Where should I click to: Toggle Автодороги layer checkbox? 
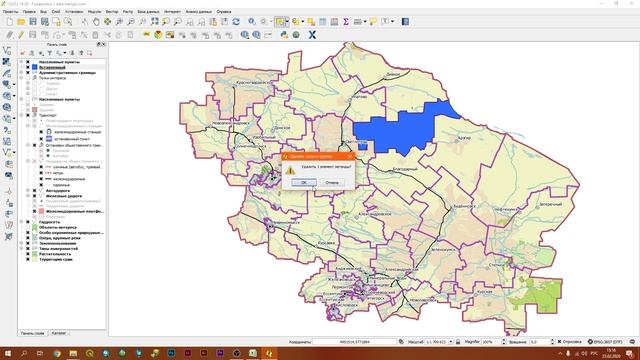35,191
